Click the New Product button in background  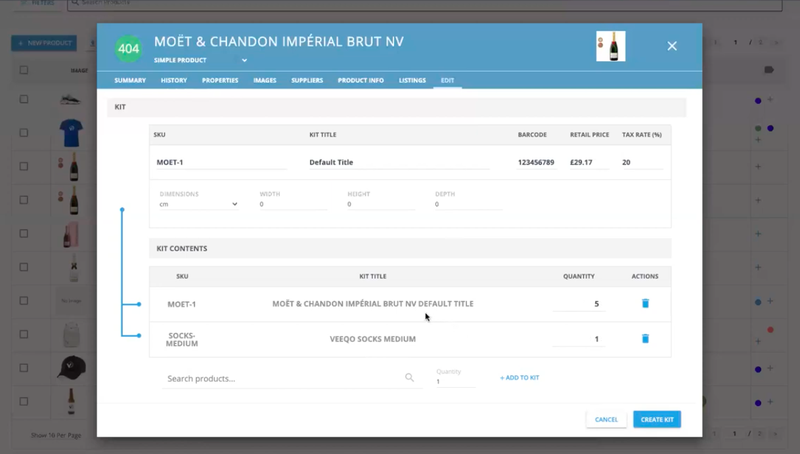pos(44,43)
